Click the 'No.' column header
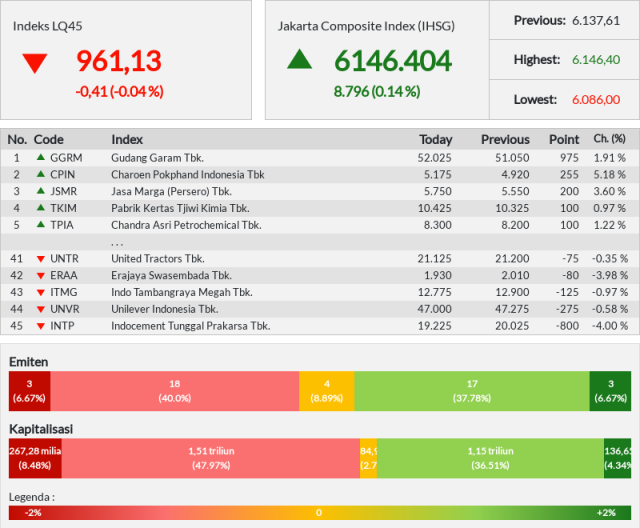 coord(17,140)
